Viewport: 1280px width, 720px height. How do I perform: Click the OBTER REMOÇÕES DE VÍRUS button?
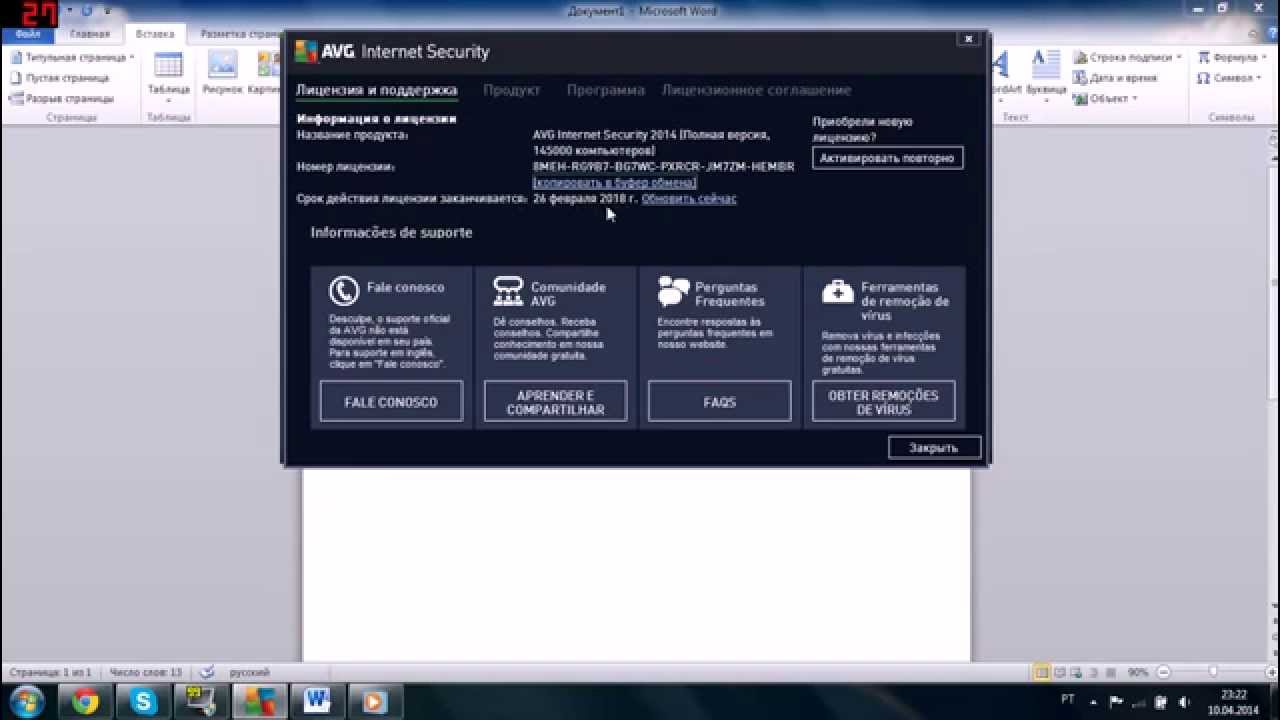click(x=883, y=402)
